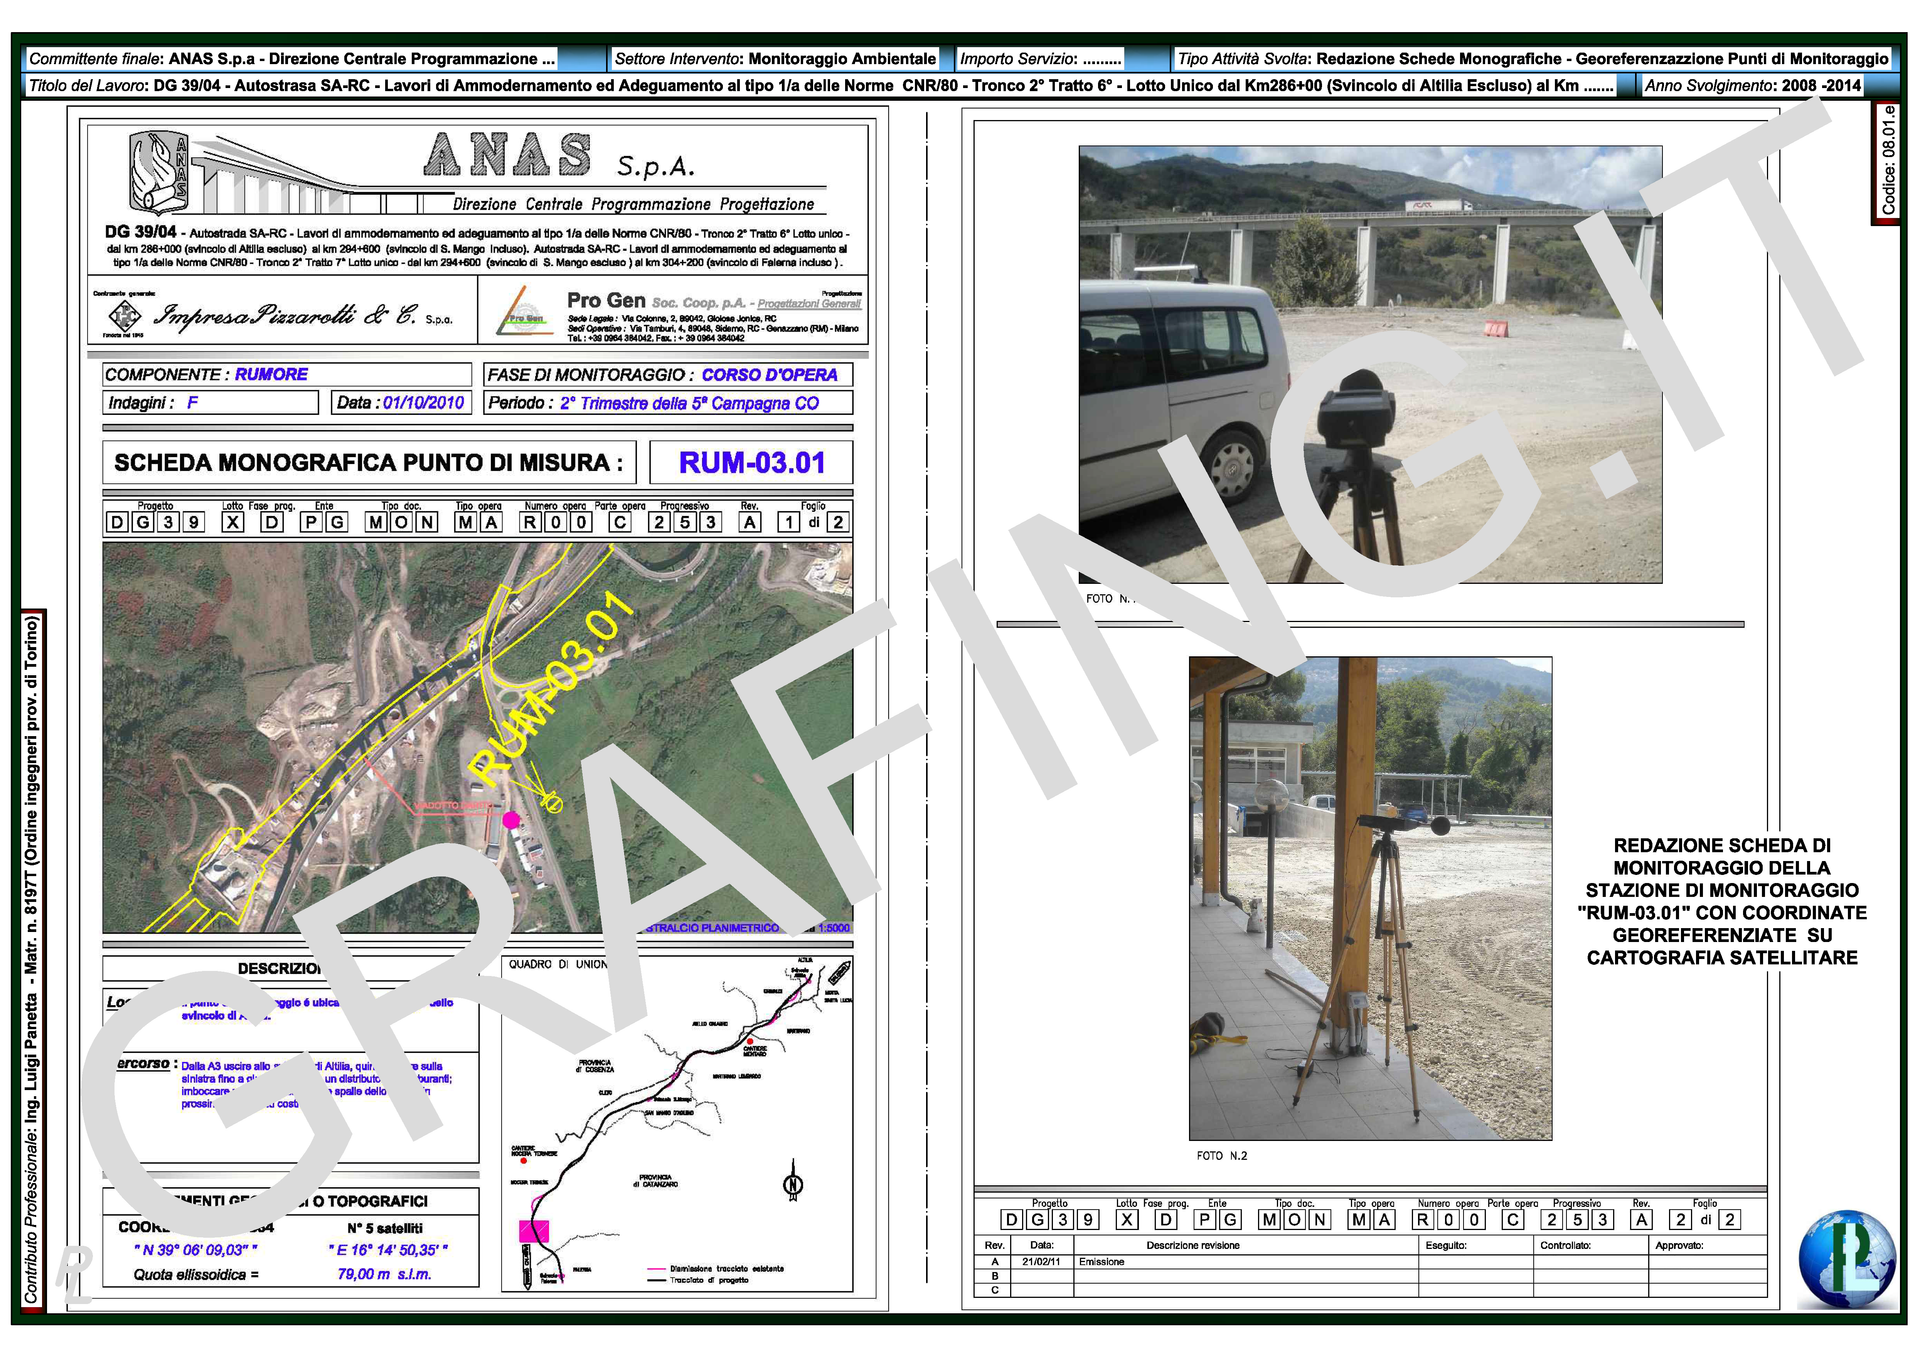Select revision row A Emissione entry
The height and width of the screenshot is (1357, 1920).
coord(1100,1262)
